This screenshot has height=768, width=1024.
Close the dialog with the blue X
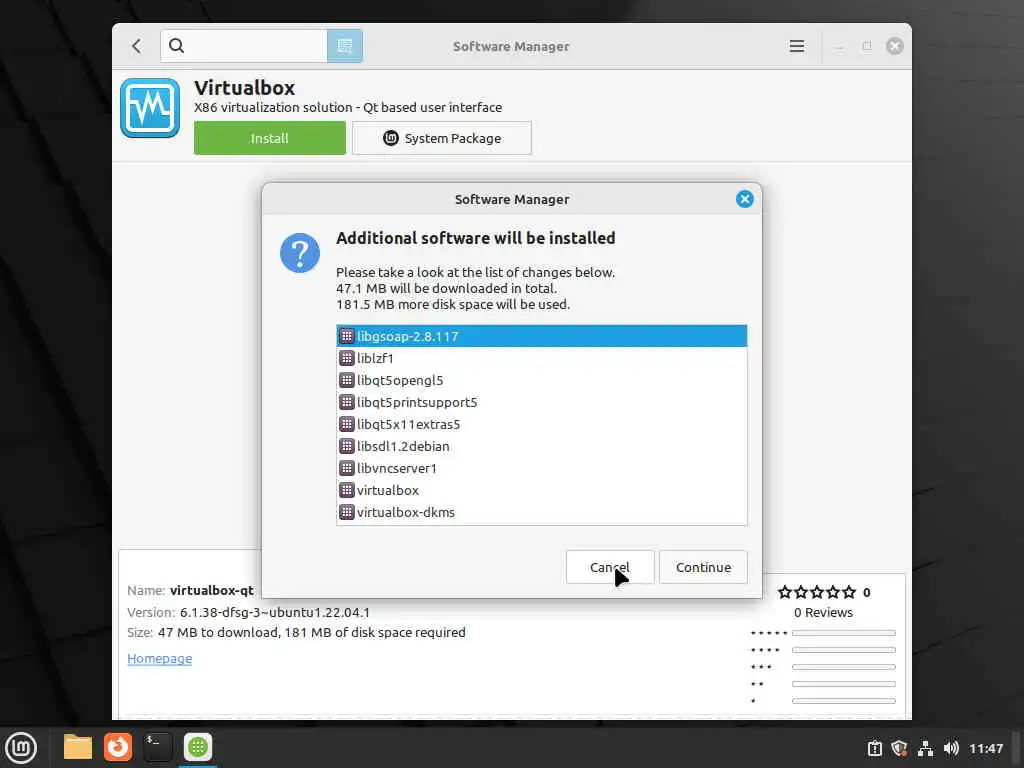(x=744, y=199)
